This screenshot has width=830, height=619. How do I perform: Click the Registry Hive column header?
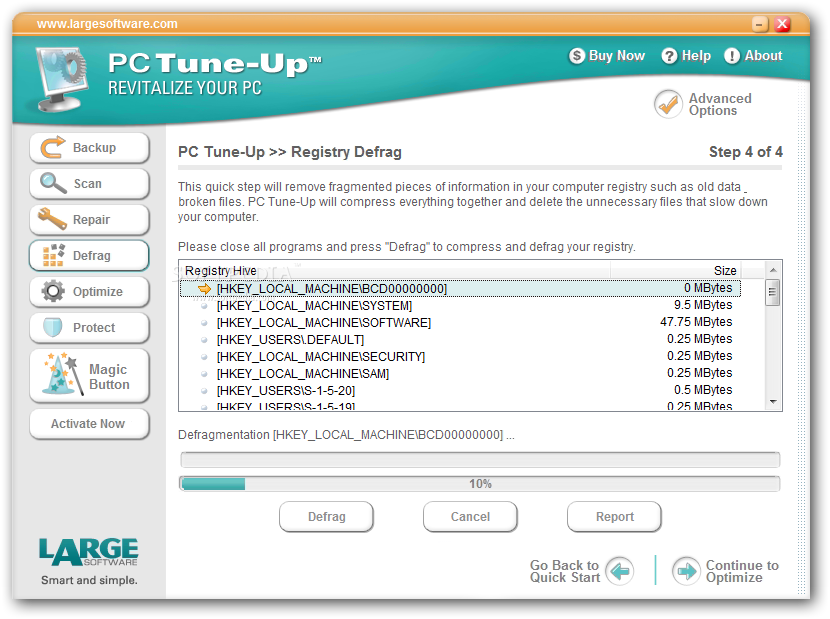click(395, 271)
